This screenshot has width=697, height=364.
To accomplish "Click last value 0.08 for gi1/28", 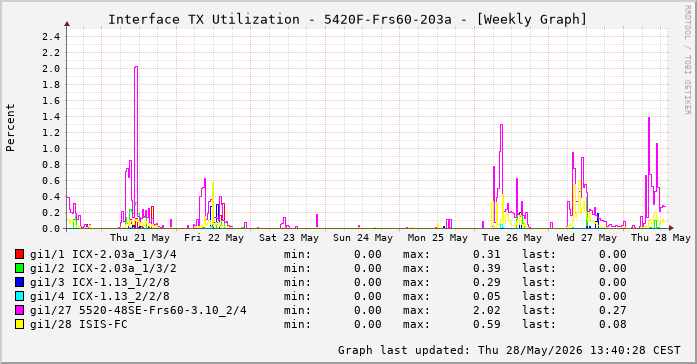I will click(x=613, y=324).
